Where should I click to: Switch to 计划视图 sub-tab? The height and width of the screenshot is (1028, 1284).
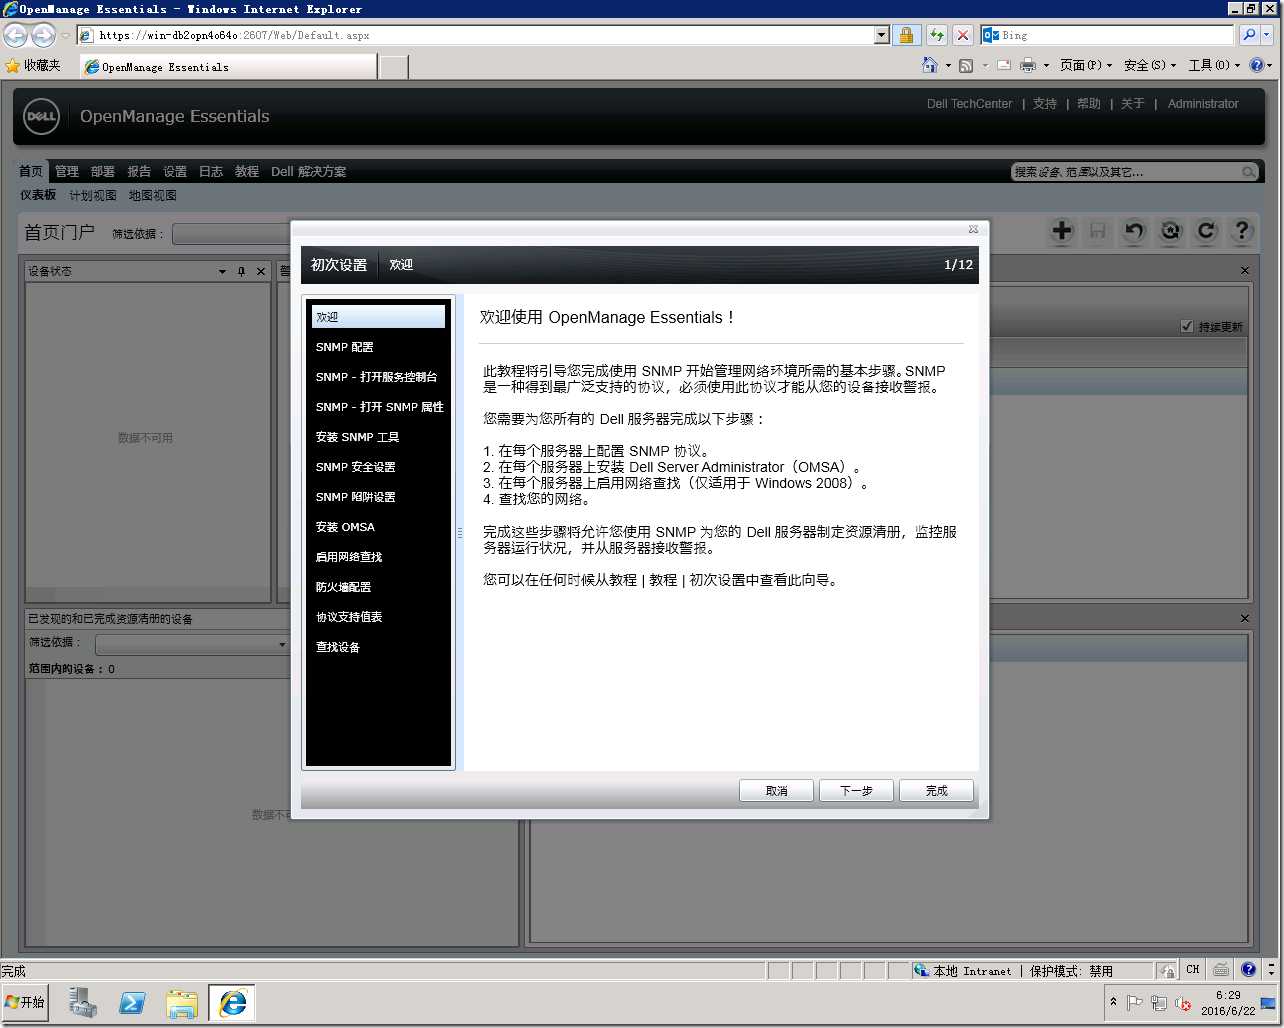pos(93,195)
